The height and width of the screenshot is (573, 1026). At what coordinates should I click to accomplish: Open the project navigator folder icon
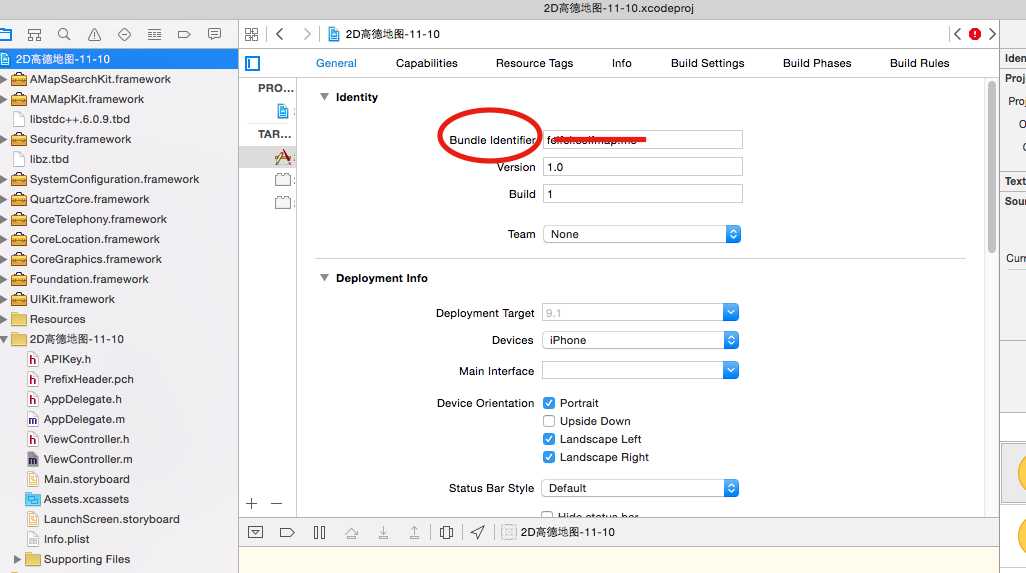click(x=5, y=34)
